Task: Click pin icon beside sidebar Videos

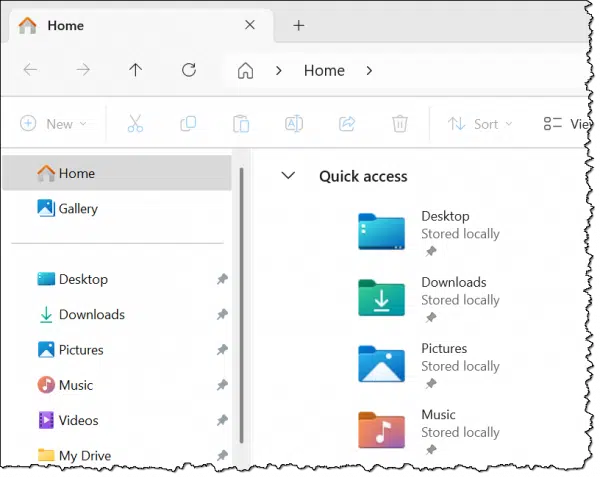Action: [222, 420]
